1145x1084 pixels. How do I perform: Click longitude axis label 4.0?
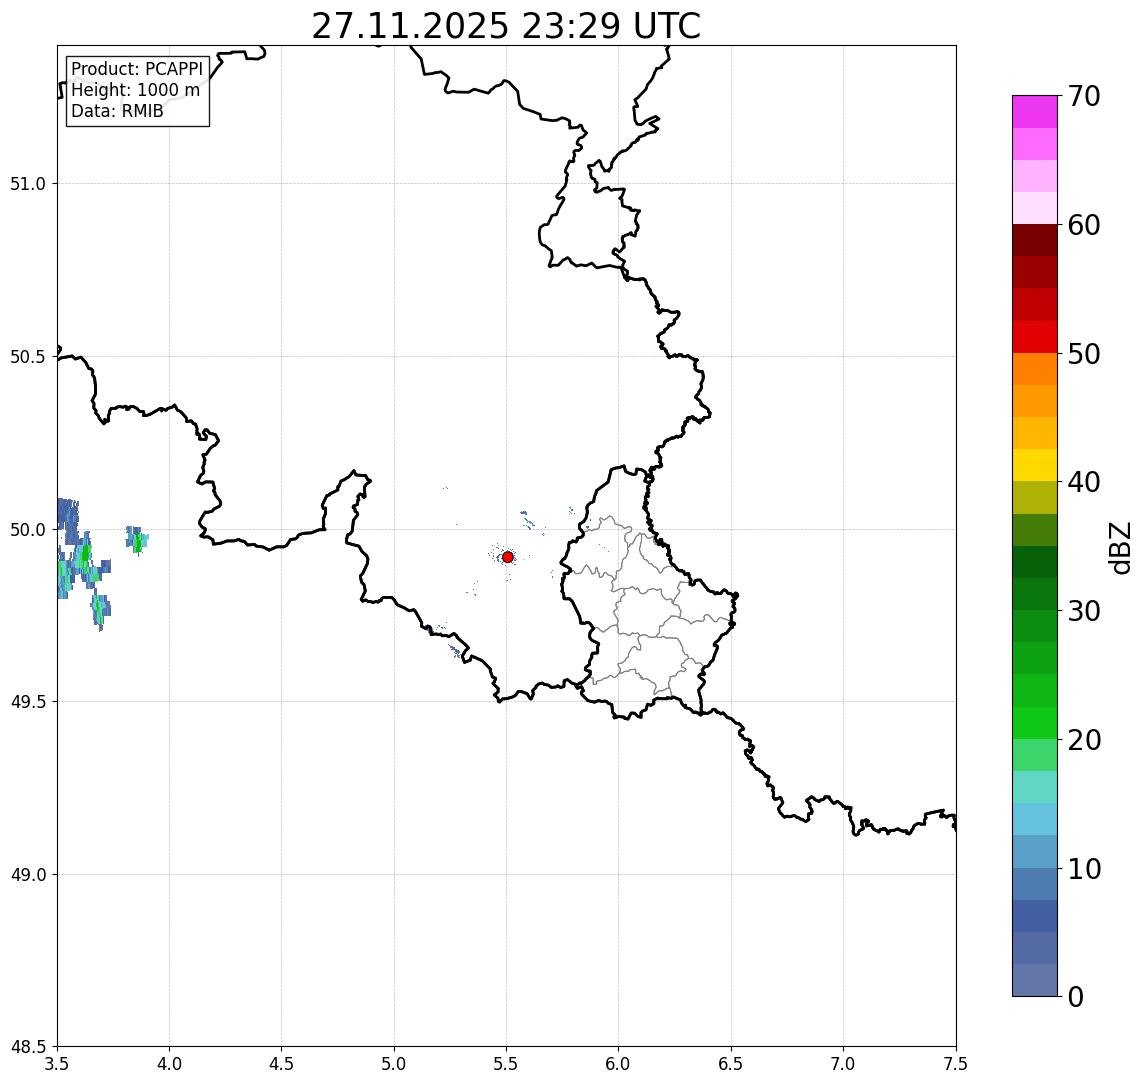point(169,1064)
